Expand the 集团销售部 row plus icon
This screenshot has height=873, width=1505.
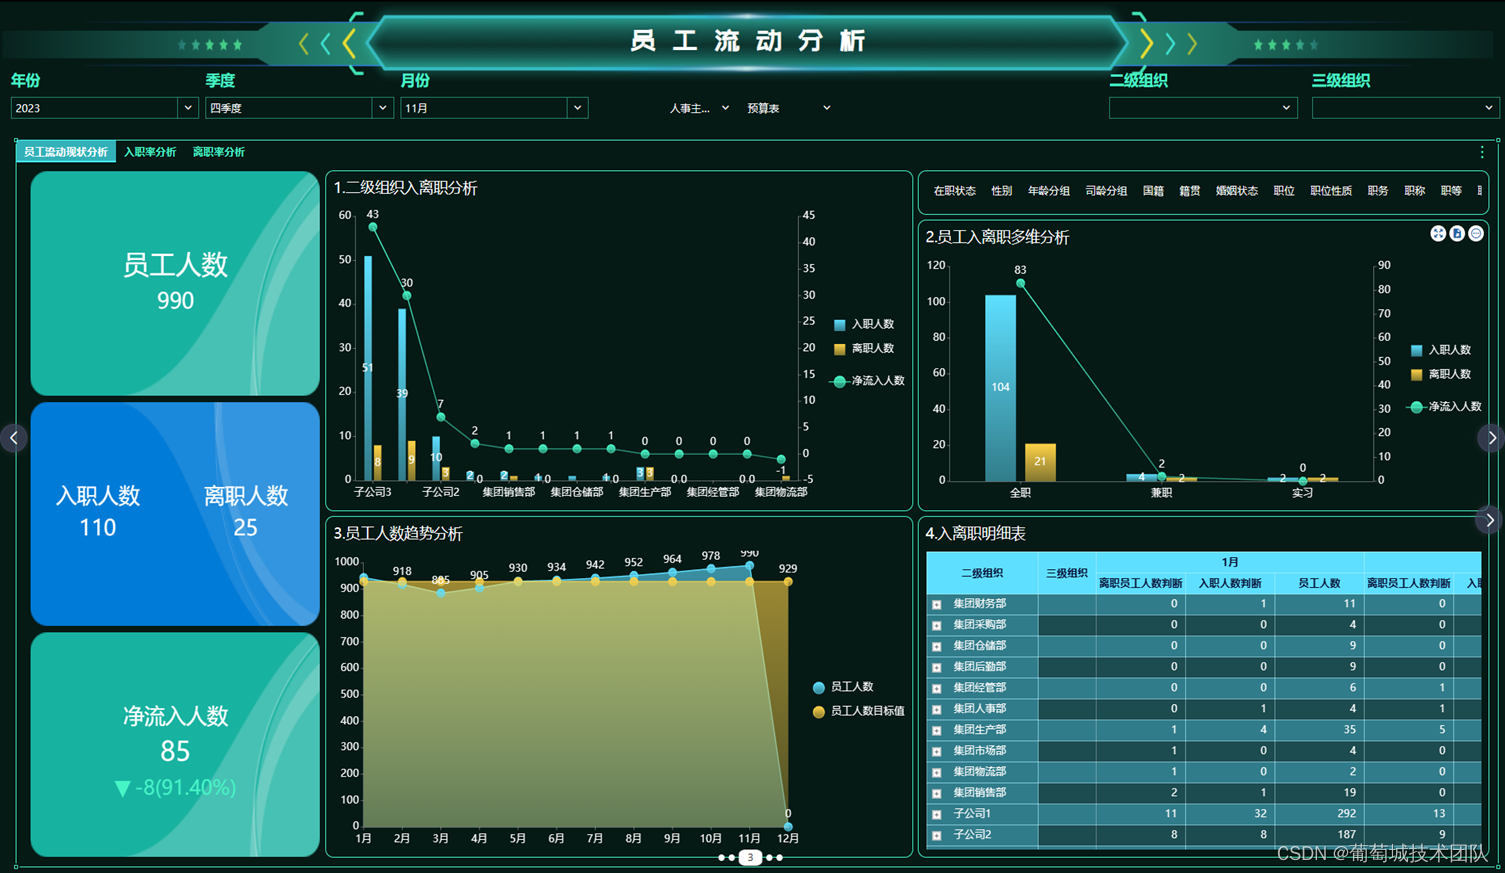[937, 793]
